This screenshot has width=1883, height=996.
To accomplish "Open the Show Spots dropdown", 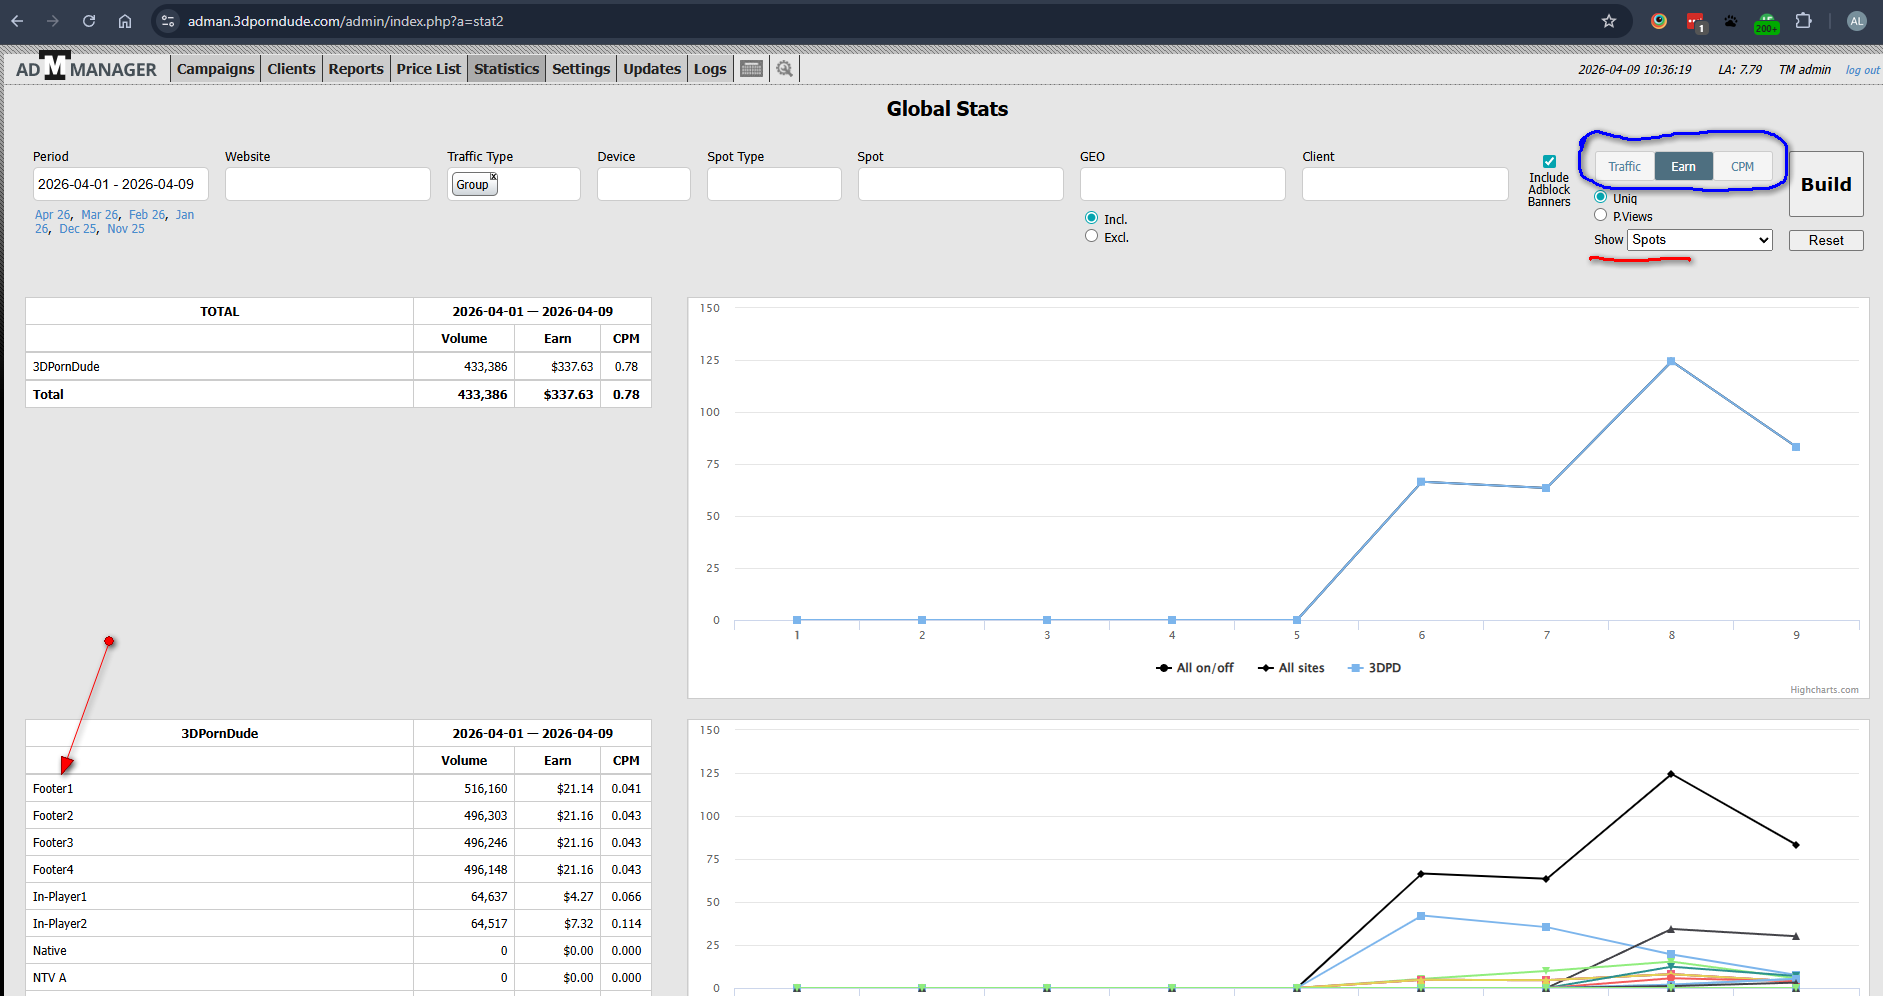I will point(1700,240).
